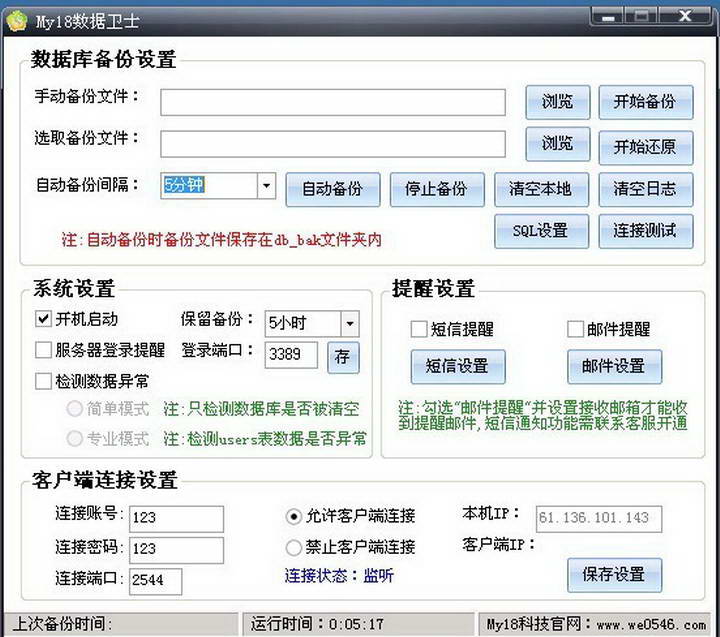The height and width of the screenshot is (637, 720).
Task: Open SQL设置
Action: pos(541,231)
